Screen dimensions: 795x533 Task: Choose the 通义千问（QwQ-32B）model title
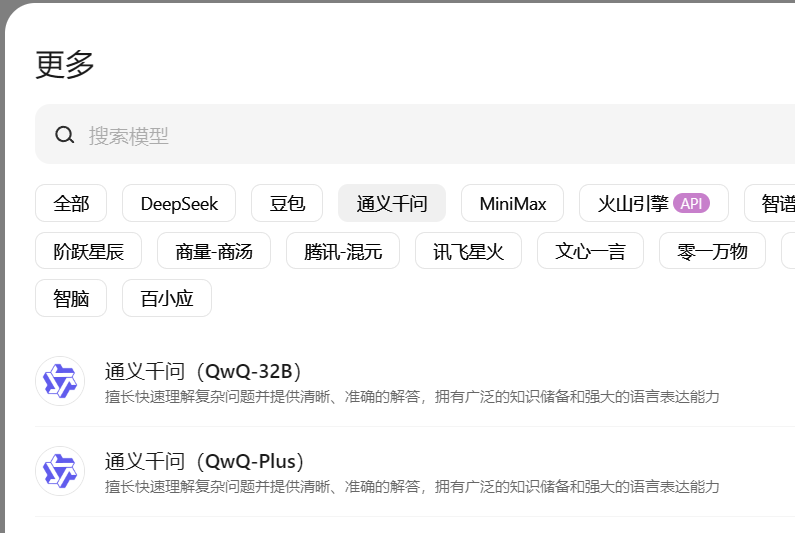(203, 371)
